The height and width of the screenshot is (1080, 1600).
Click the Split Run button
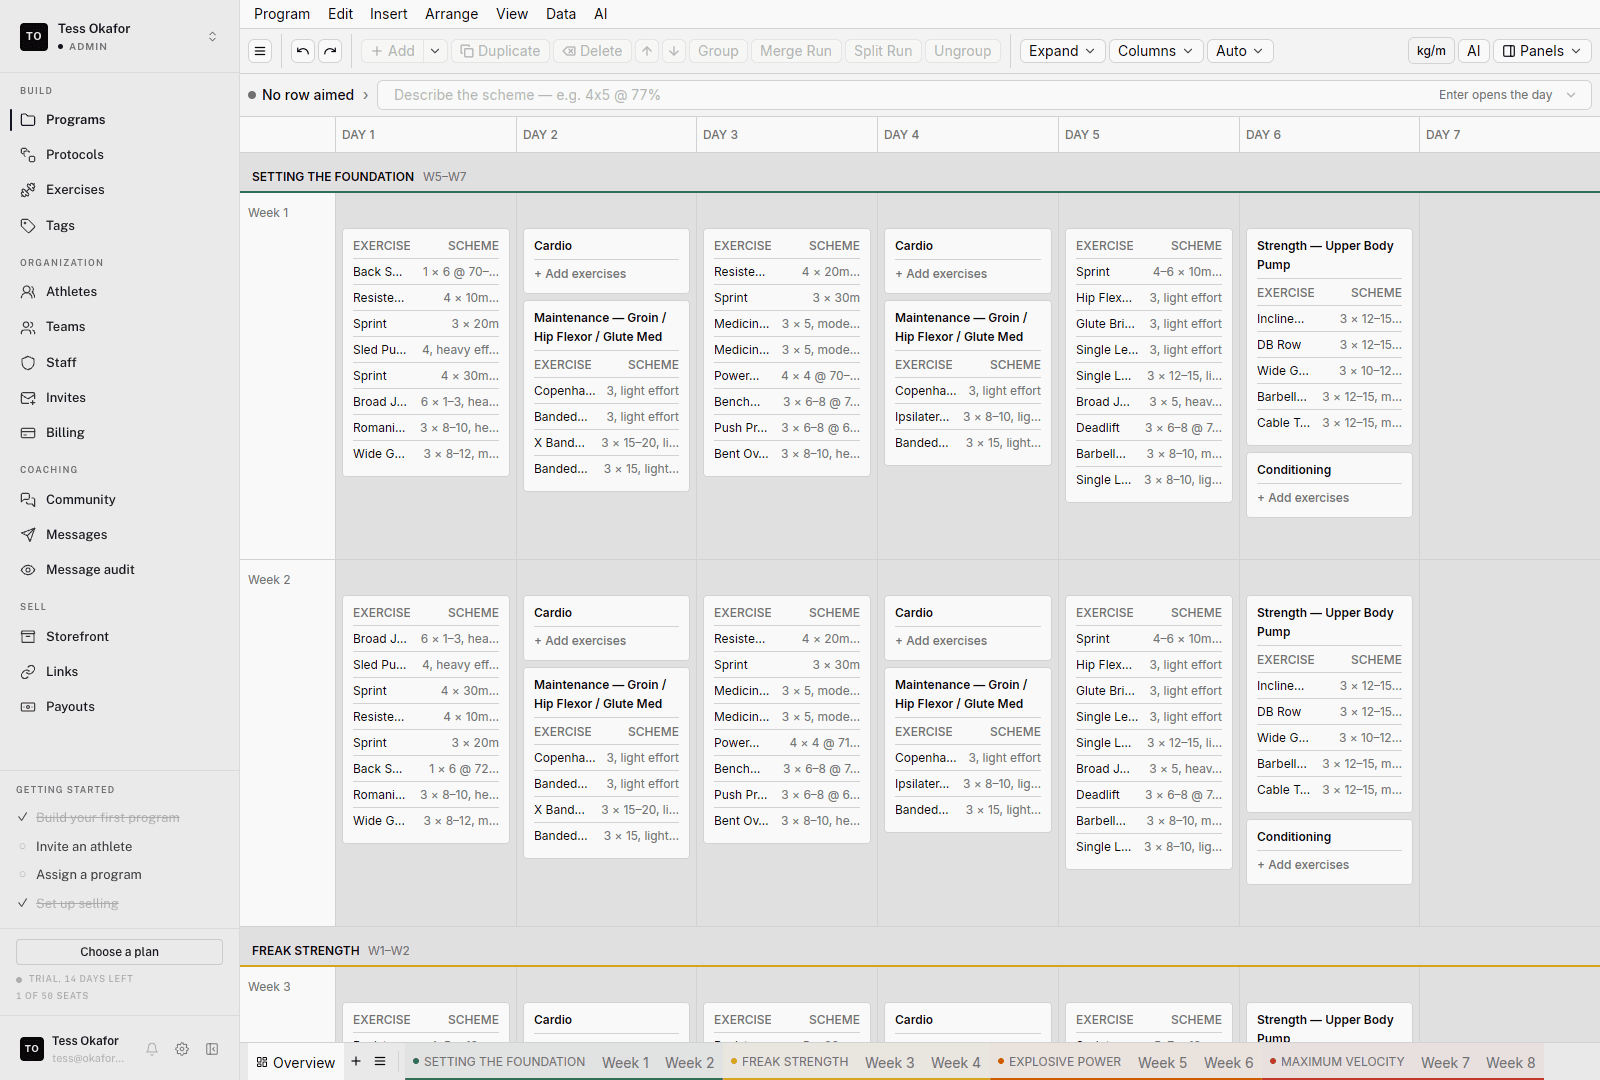(883, 51)
